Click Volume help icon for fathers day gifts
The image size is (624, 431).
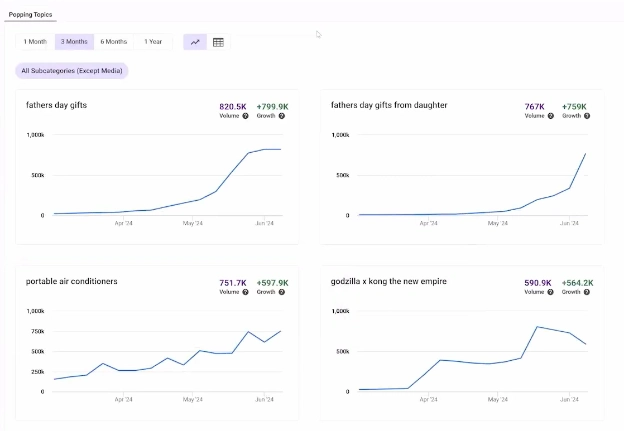pos(245,116)
